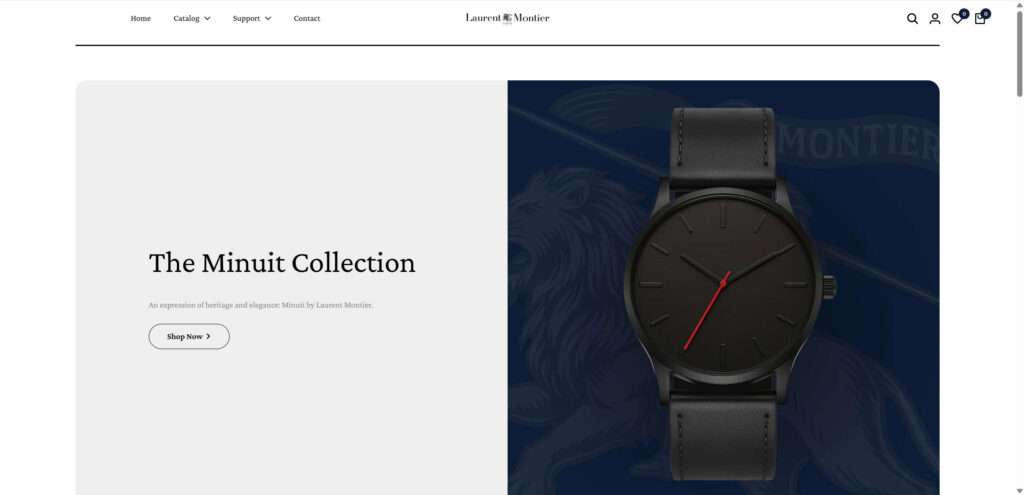
Task: Click the Minuit tagline text below heading
Action: (261, 305)
